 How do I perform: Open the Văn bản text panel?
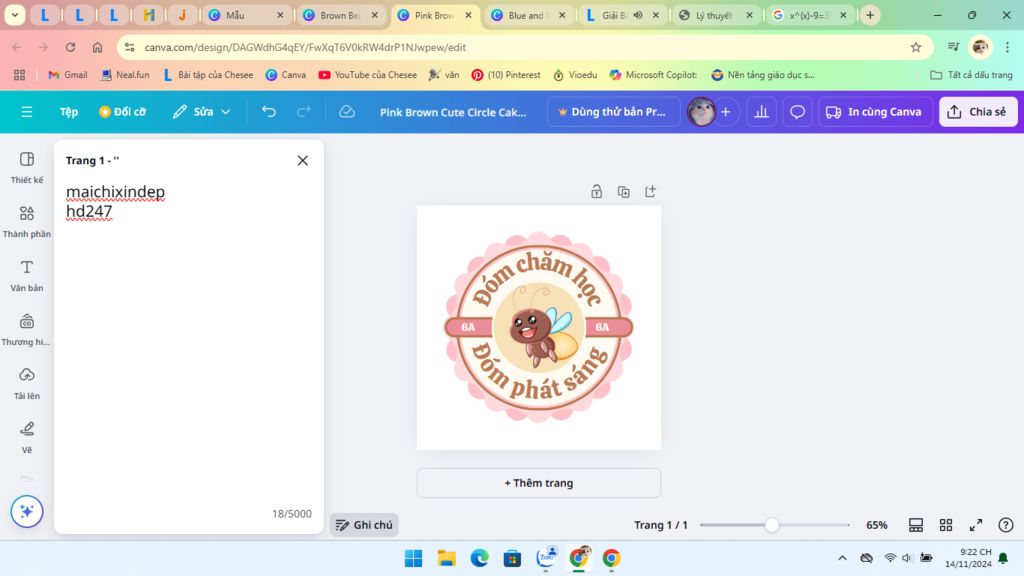[x=27, y=276]
